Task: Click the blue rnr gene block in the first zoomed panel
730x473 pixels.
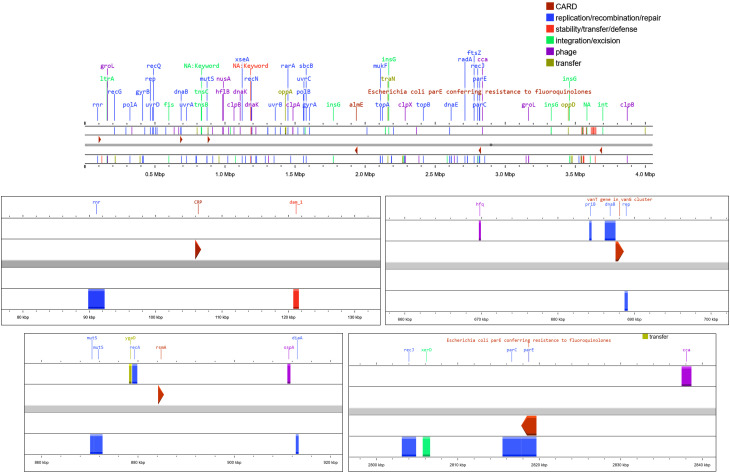Action: pyautogui.click(x=96, y=299)
